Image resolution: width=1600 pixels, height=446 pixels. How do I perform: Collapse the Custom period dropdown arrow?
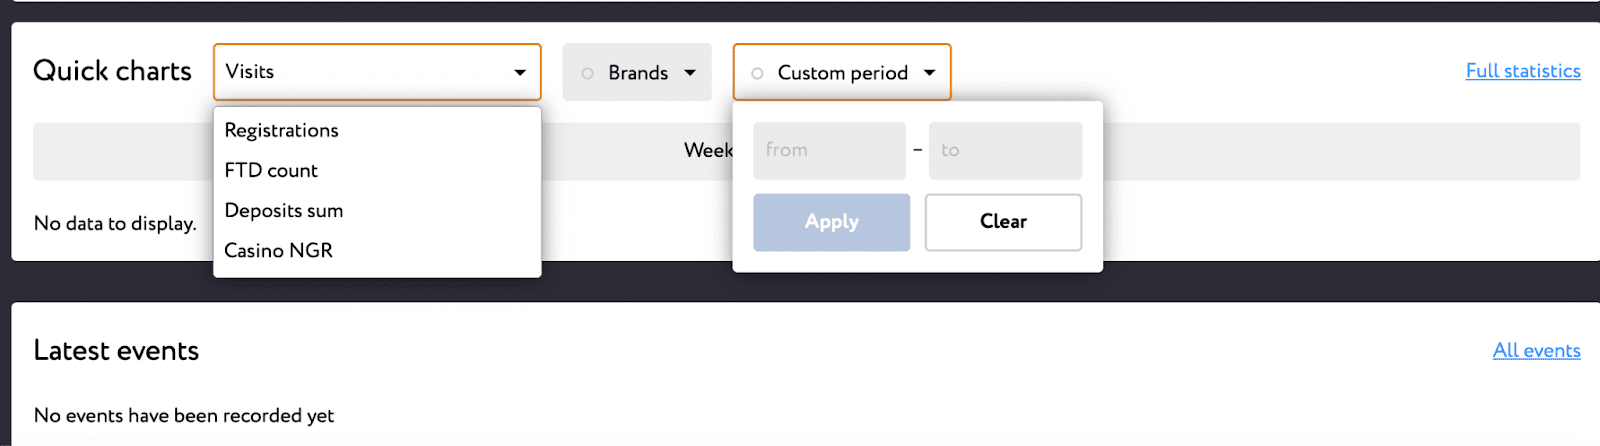(x=930, y=73)
